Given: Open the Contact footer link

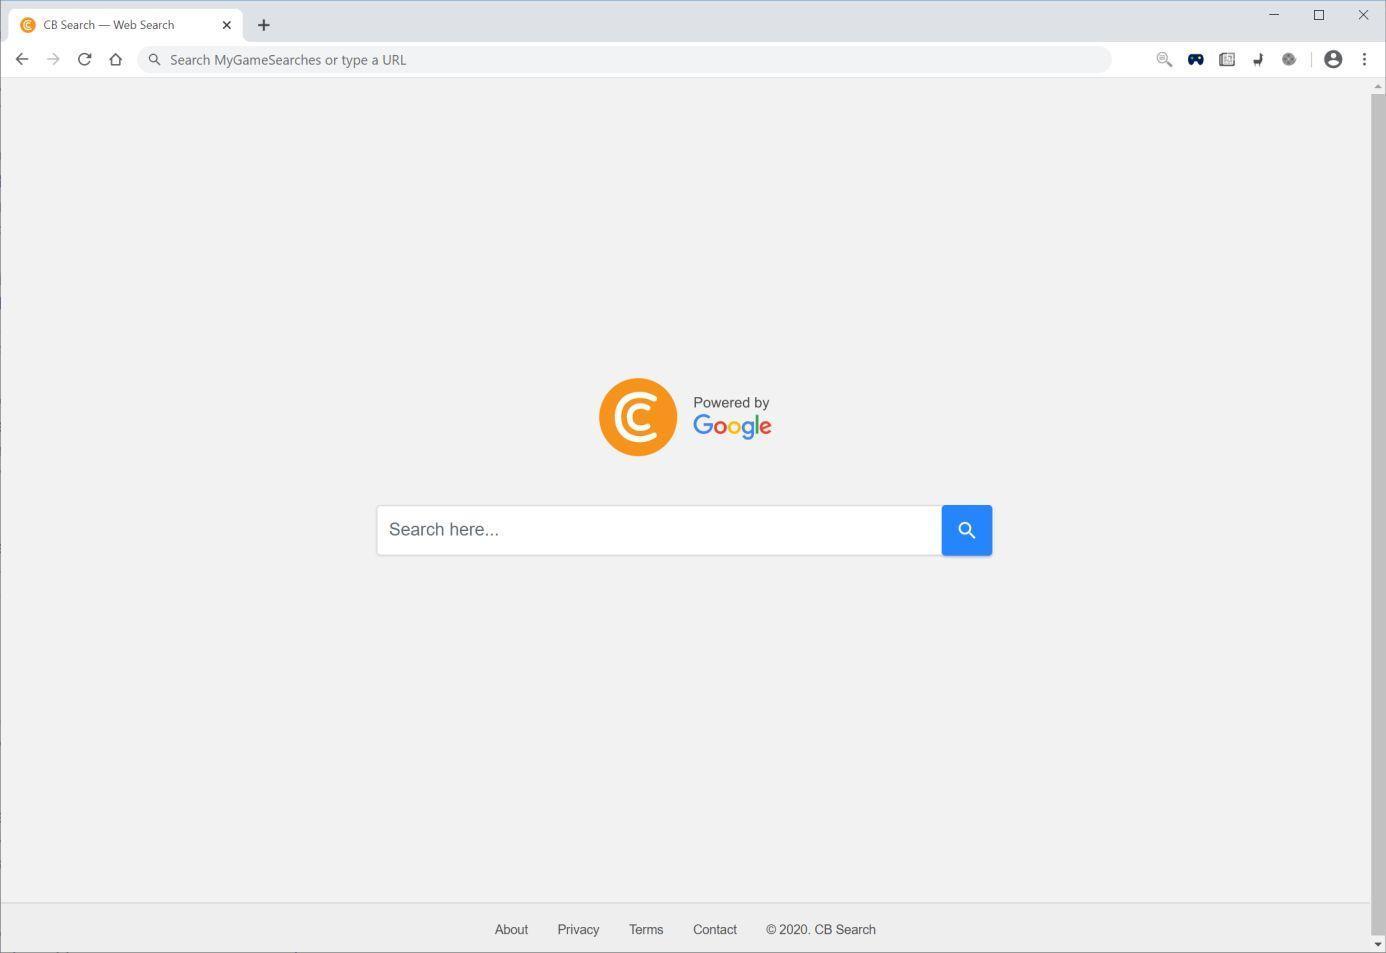Looking at the screenshot, I should point(715,930).
